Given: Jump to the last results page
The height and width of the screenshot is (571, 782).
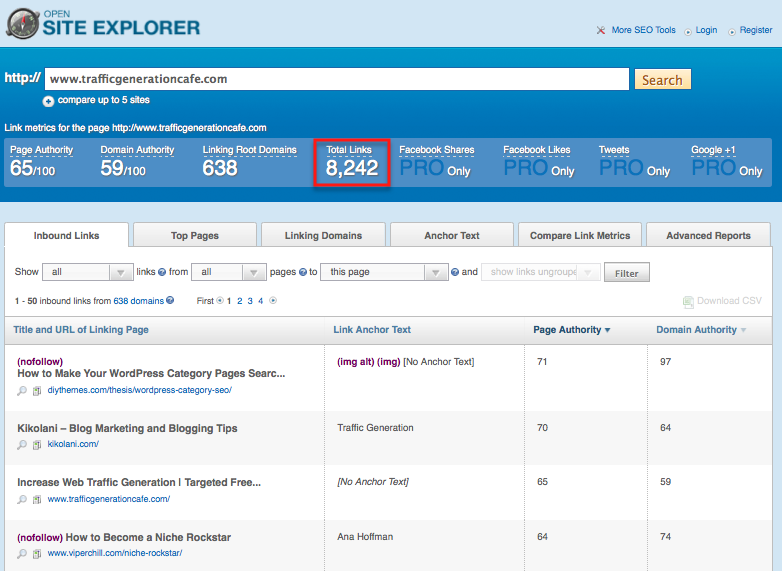Looking at the screenshot, I should pyautogui.click(x=273, y=300).
